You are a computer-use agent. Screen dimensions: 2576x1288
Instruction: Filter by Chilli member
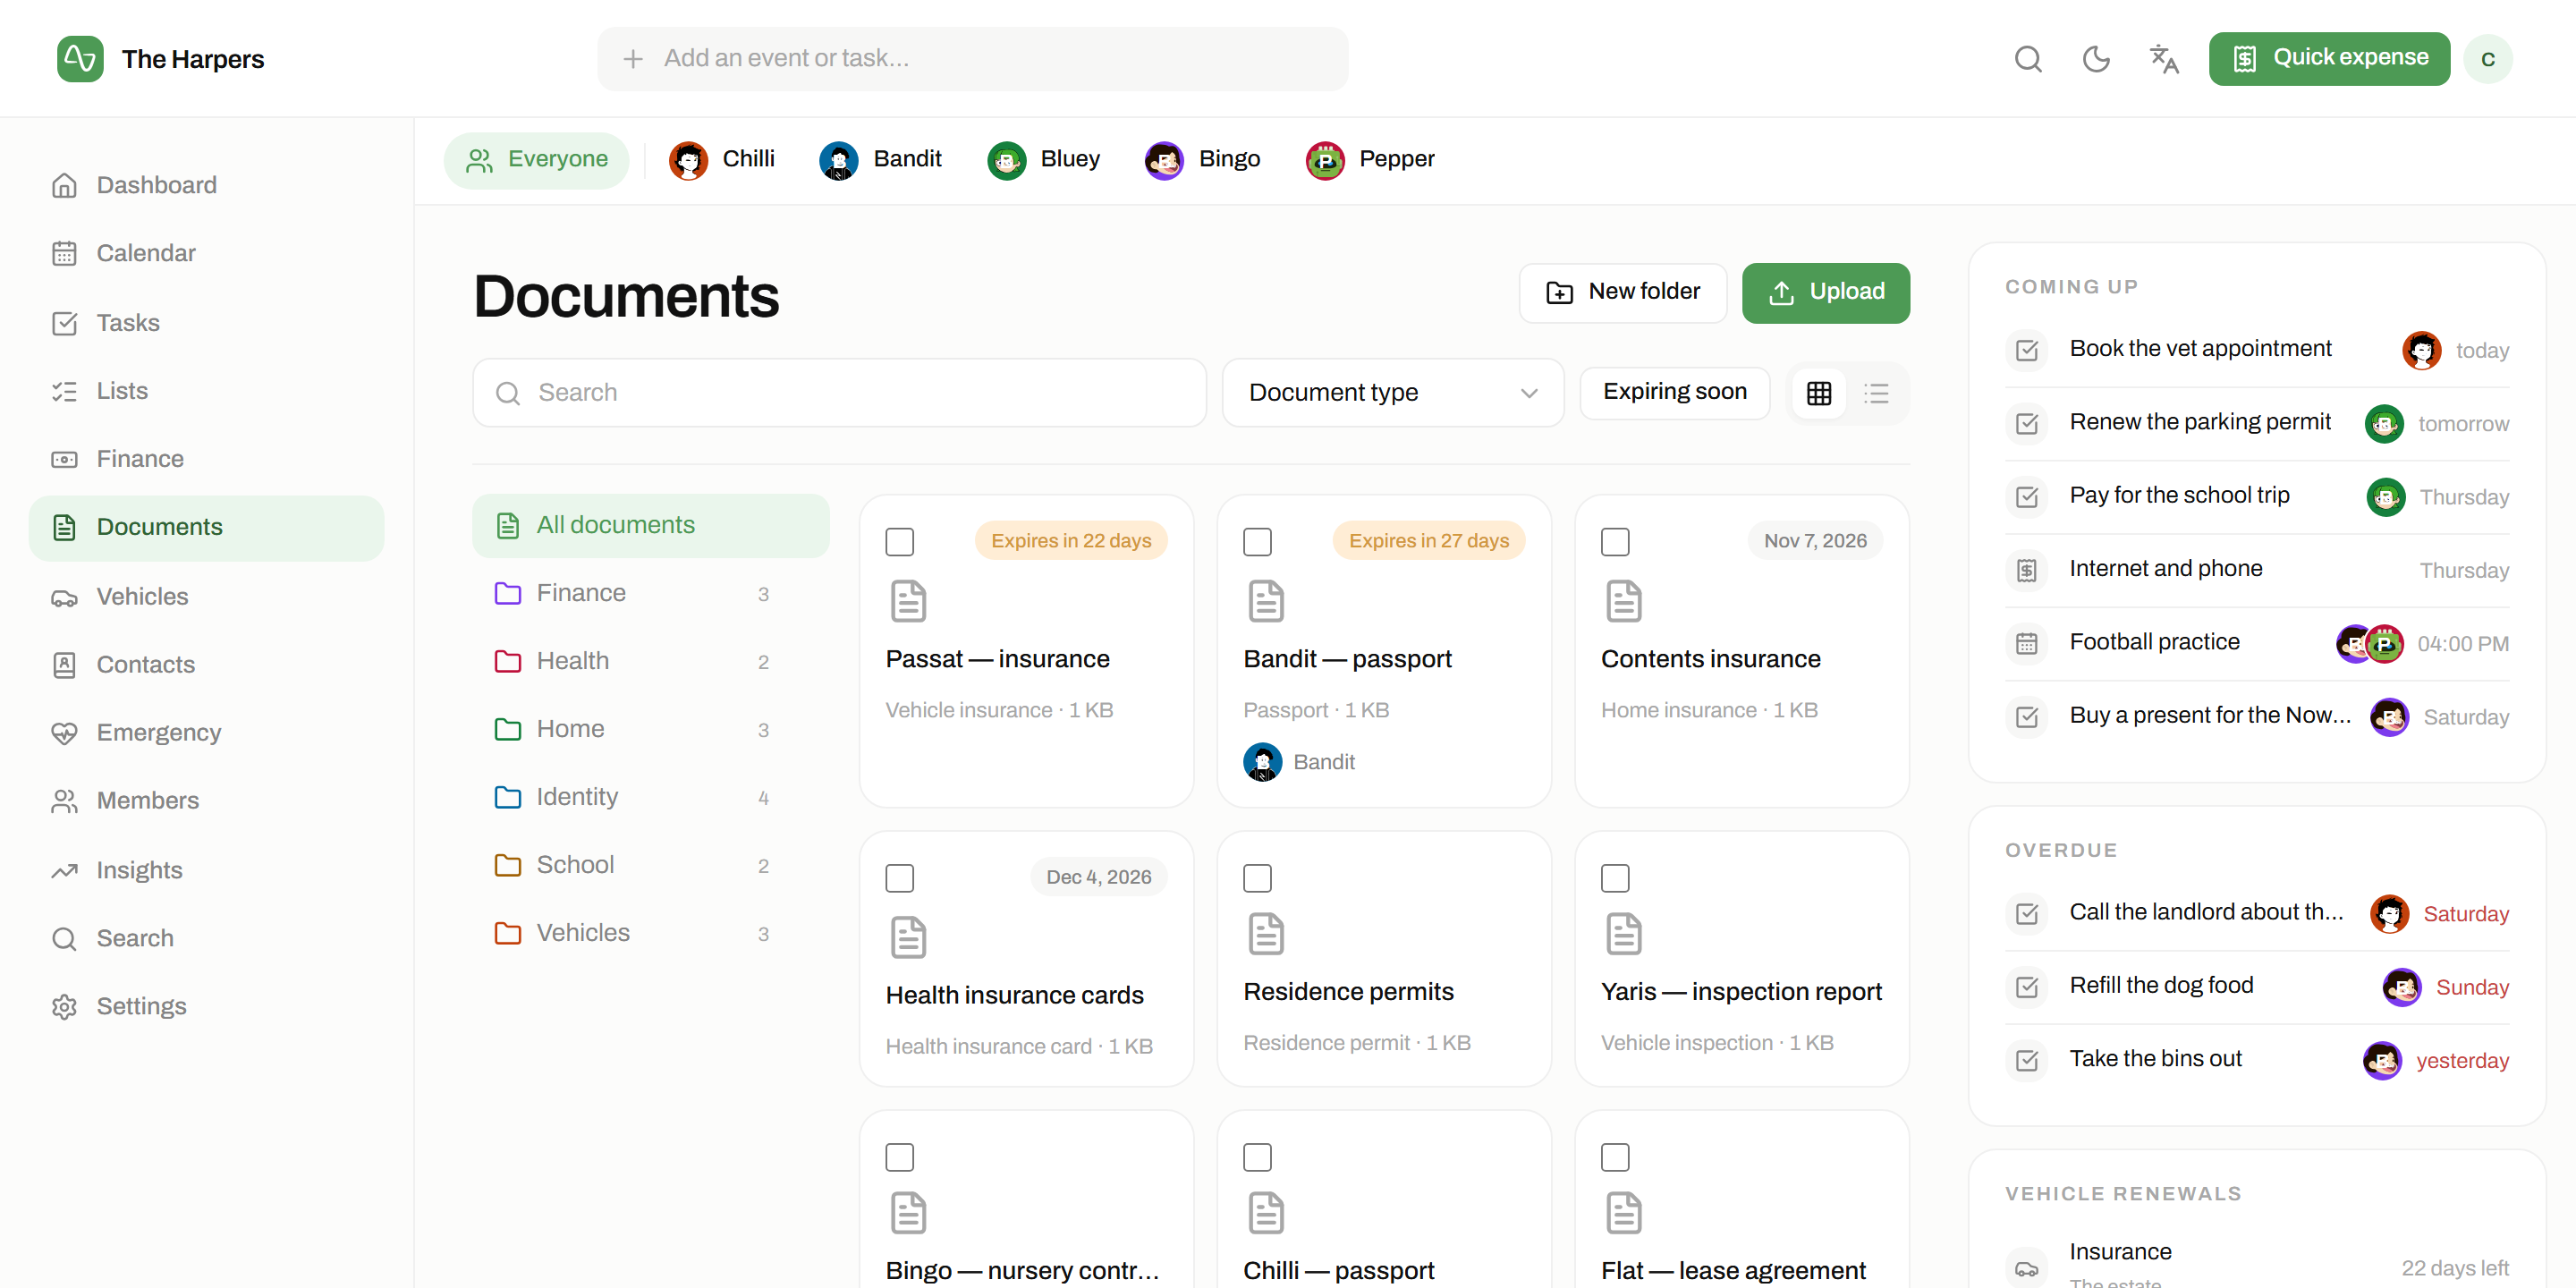pos(722,160)
